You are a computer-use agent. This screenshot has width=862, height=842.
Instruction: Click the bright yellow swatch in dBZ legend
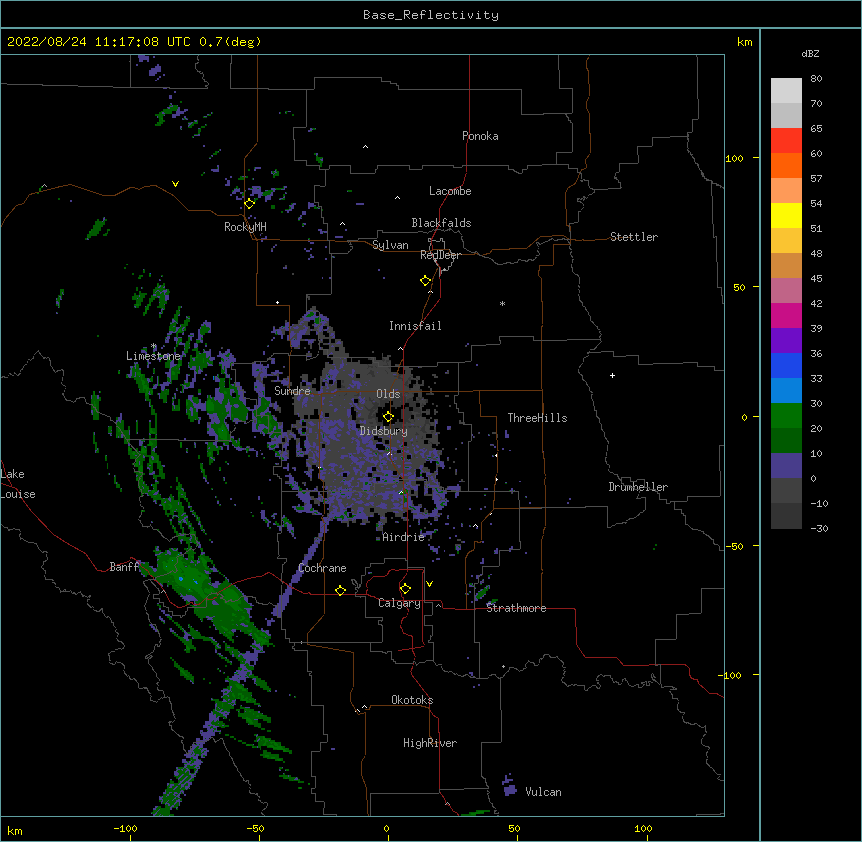[786, 215]
